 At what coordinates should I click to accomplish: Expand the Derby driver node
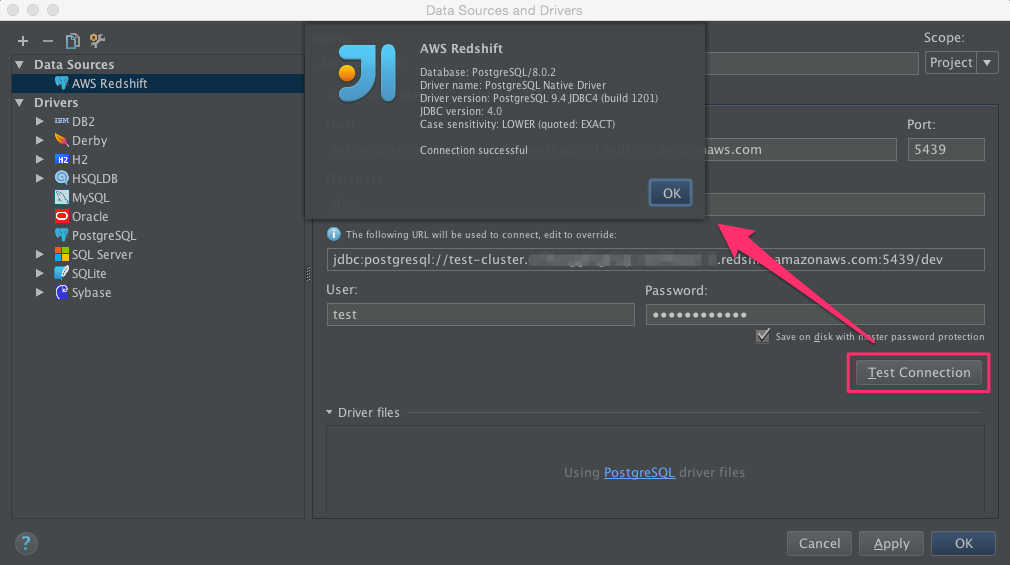click(x=39, y=140)
